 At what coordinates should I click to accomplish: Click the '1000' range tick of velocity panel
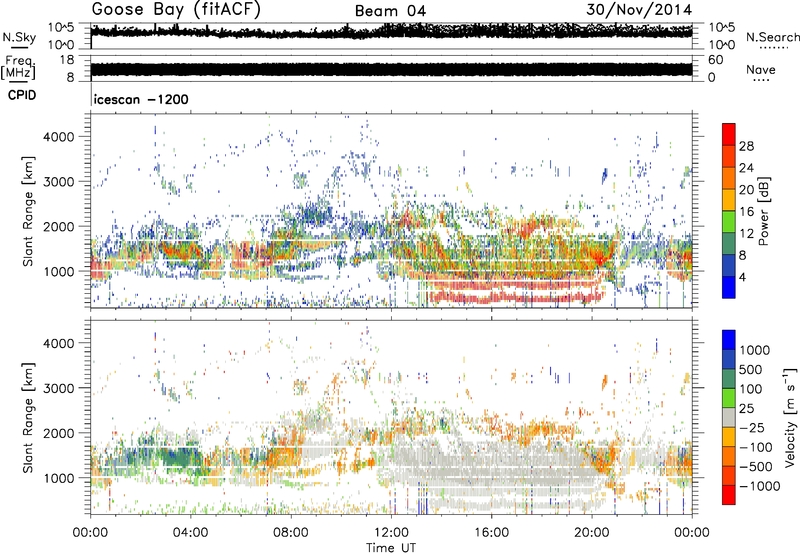58,478
